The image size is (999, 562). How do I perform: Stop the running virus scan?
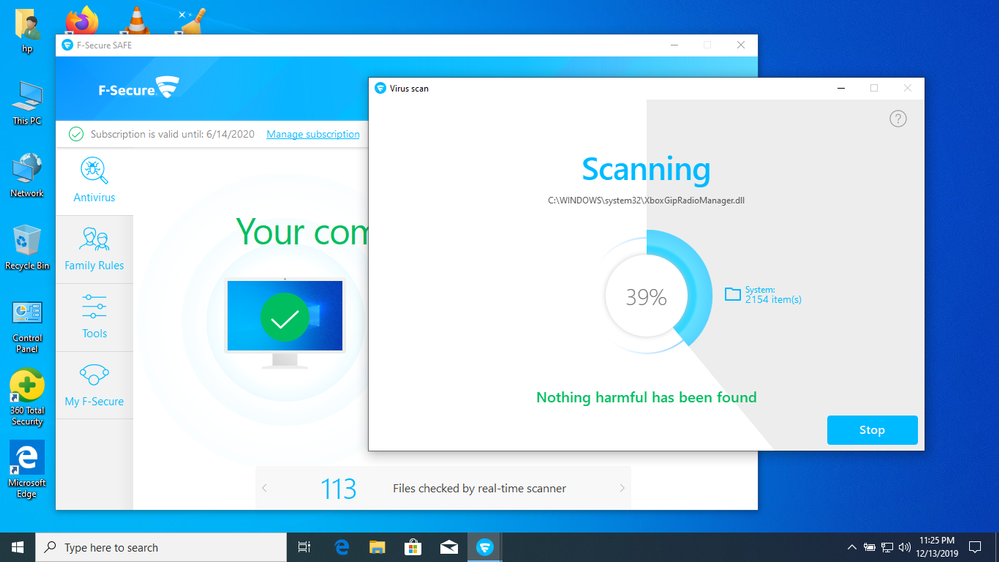coord(872,430)
